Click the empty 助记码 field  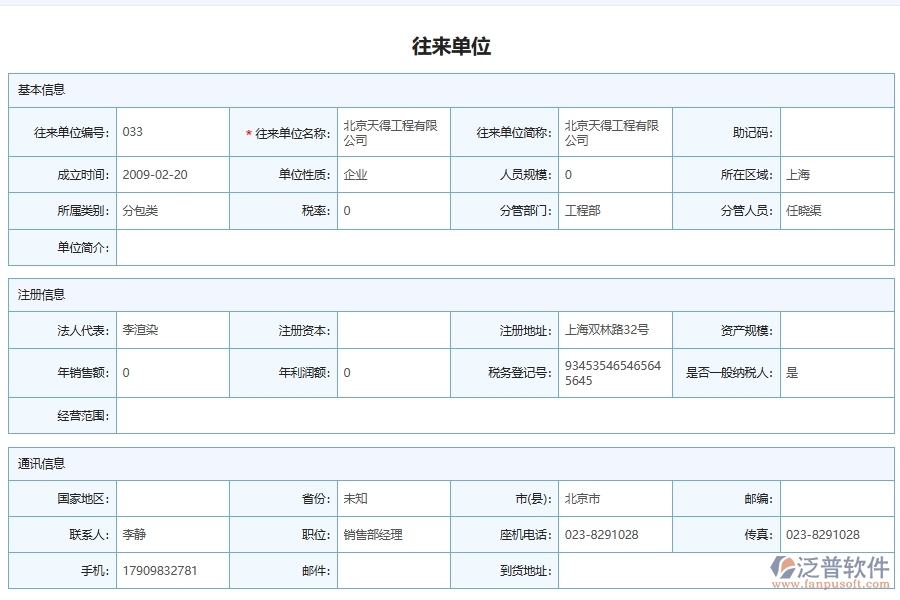click(x=838, y=131)
